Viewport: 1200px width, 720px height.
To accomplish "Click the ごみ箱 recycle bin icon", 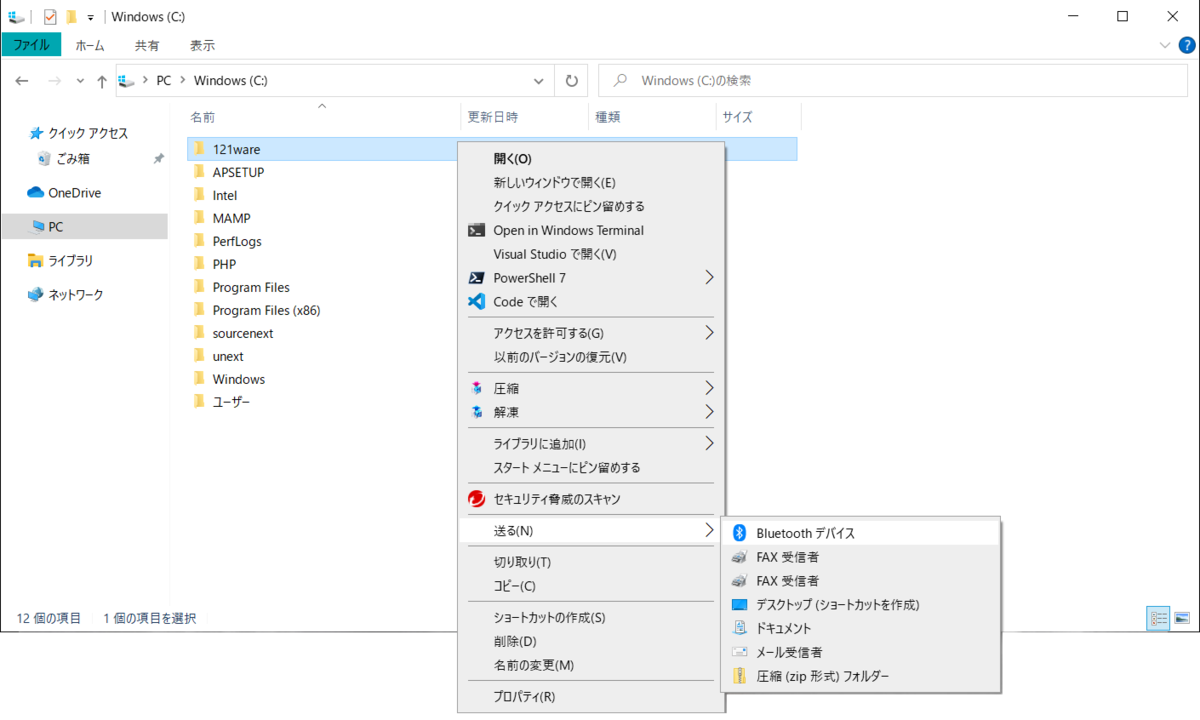I will point(43,158).
